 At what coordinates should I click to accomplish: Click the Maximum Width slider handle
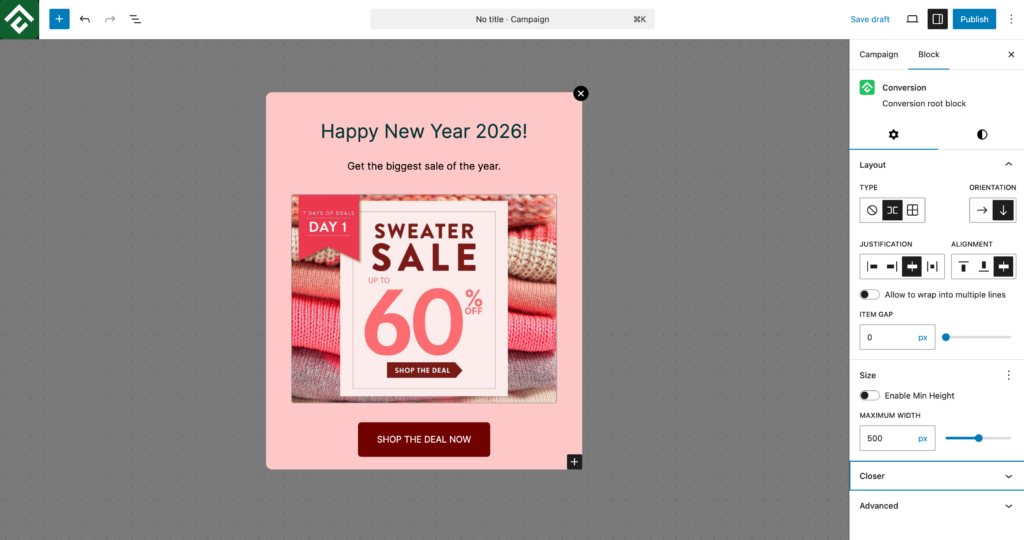coord(979,438)
